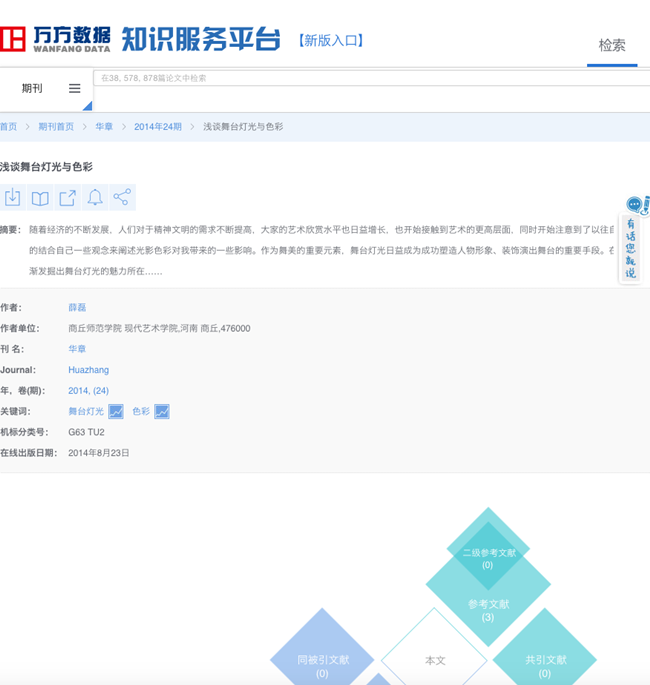Click the share icon
650x685 pixels.
(x=122, y=197)
